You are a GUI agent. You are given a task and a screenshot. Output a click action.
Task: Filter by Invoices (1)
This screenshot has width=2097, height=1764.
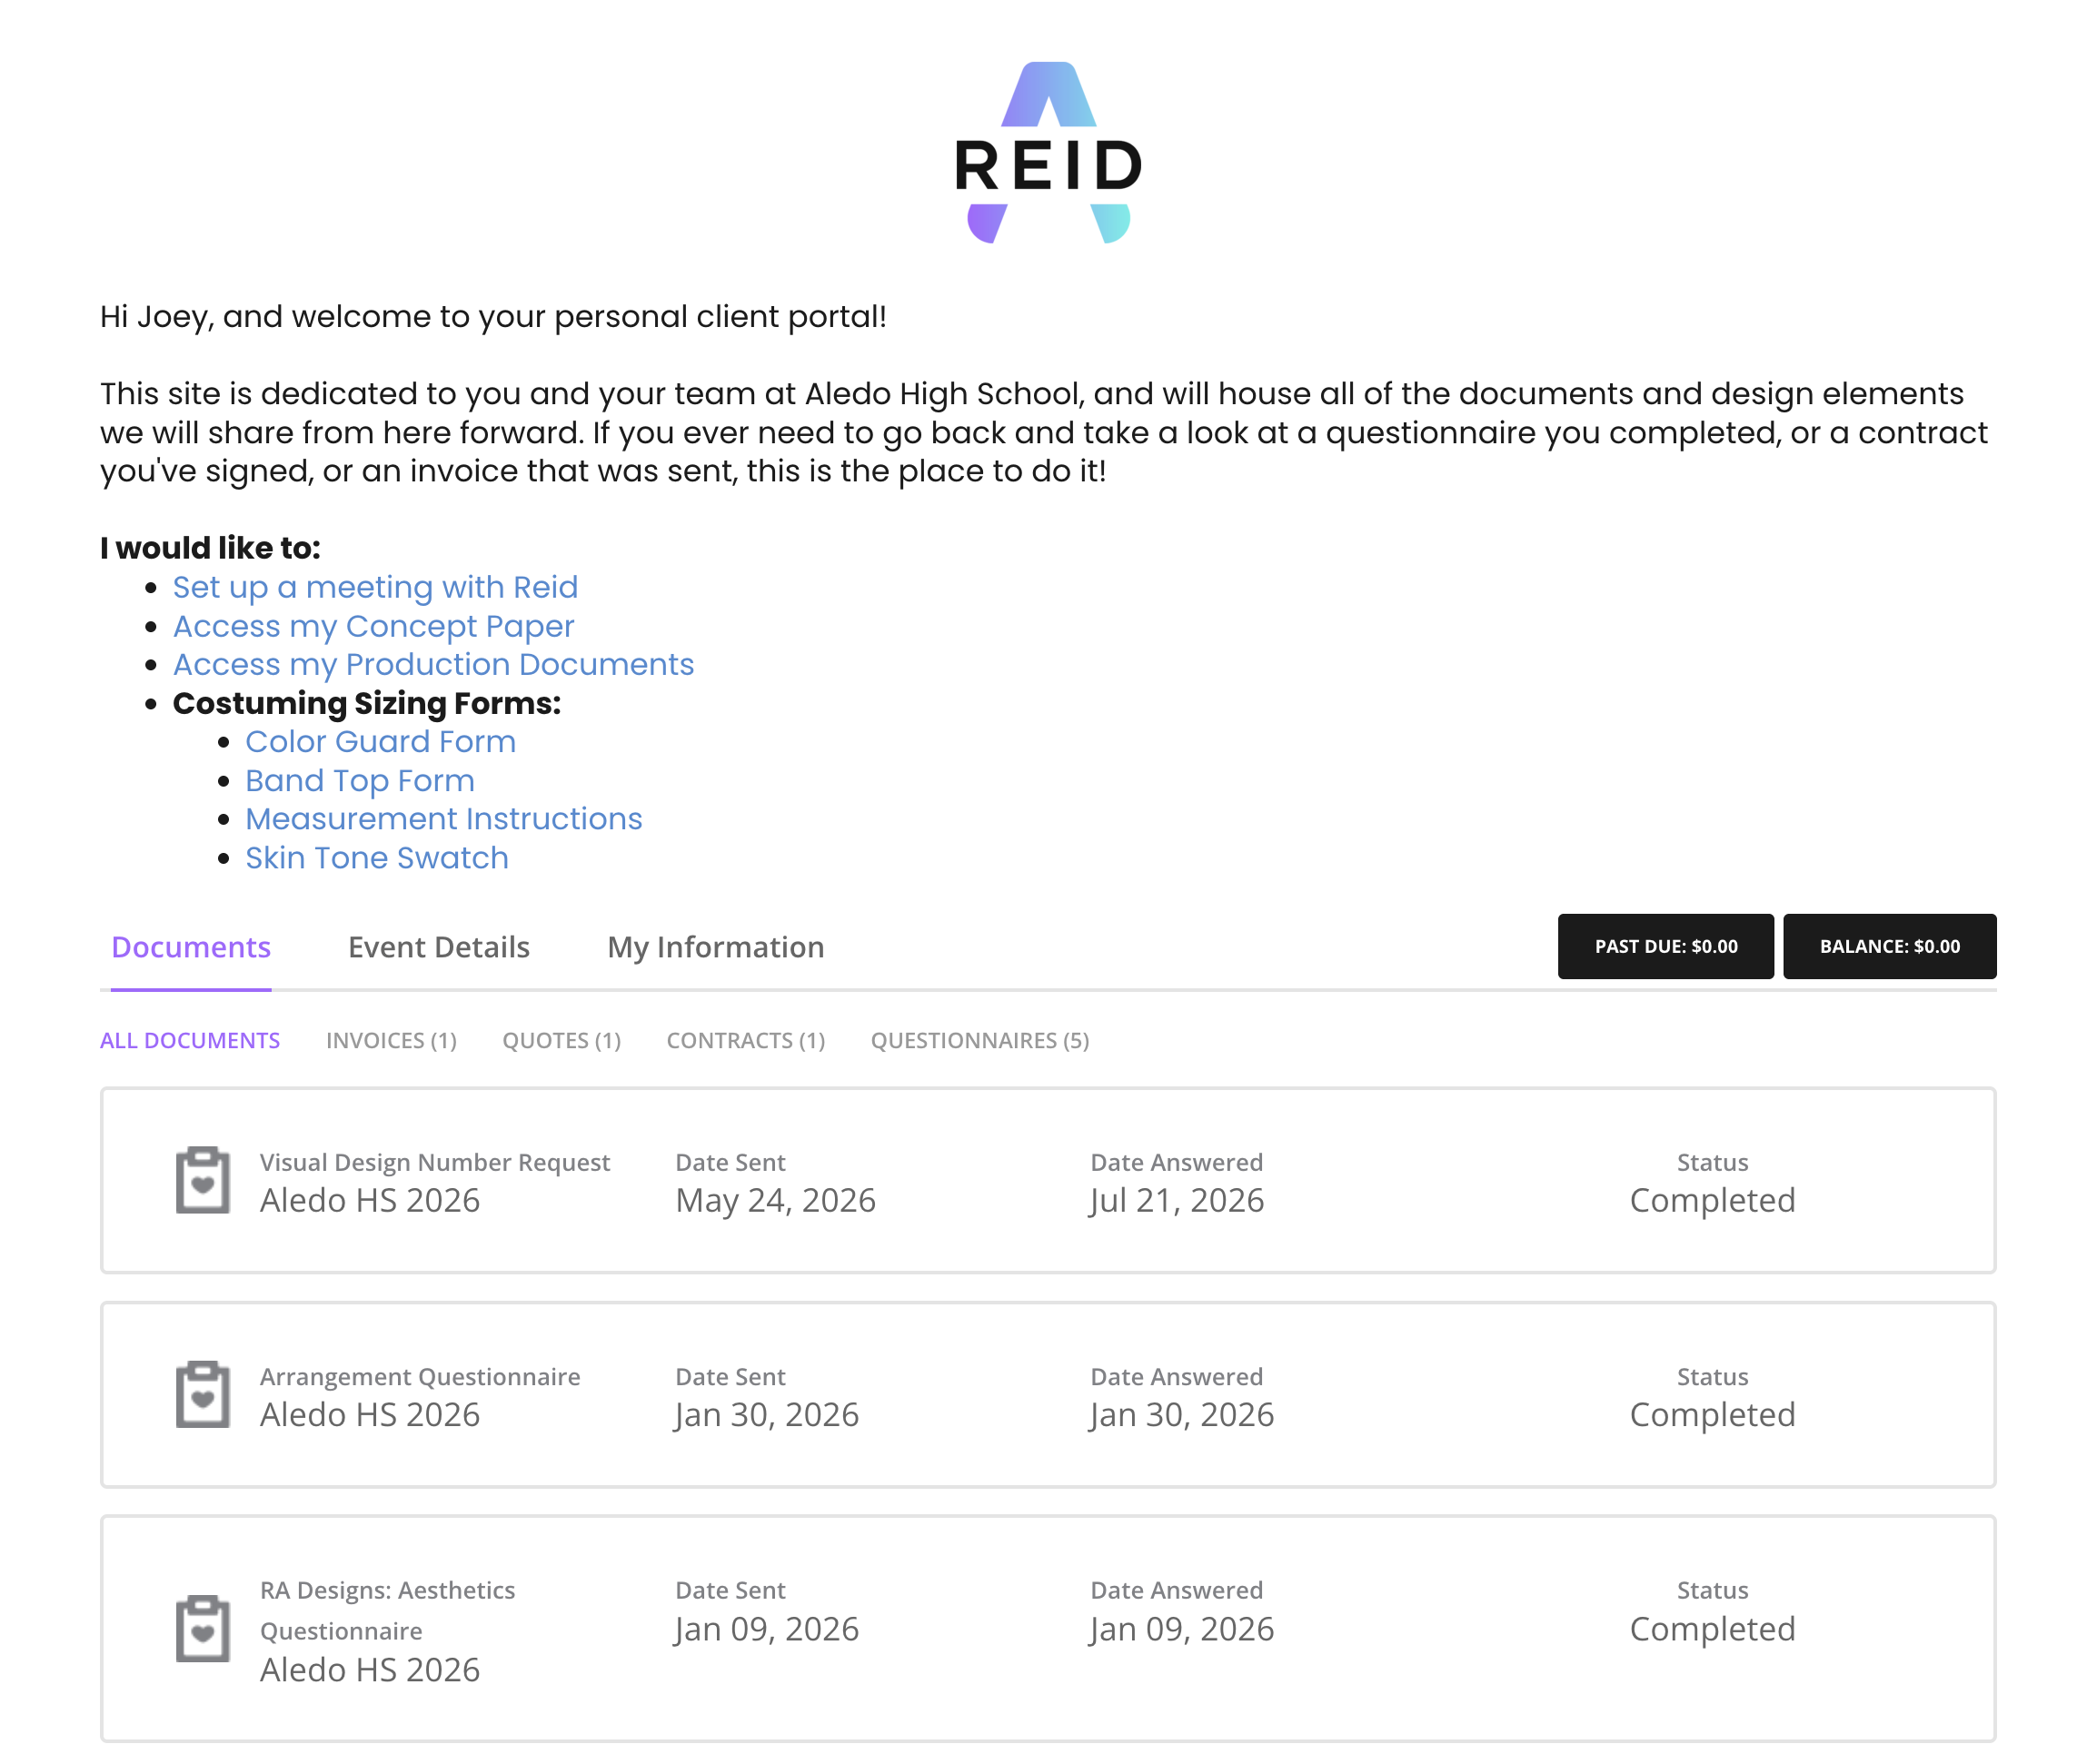pos(391,1040)
